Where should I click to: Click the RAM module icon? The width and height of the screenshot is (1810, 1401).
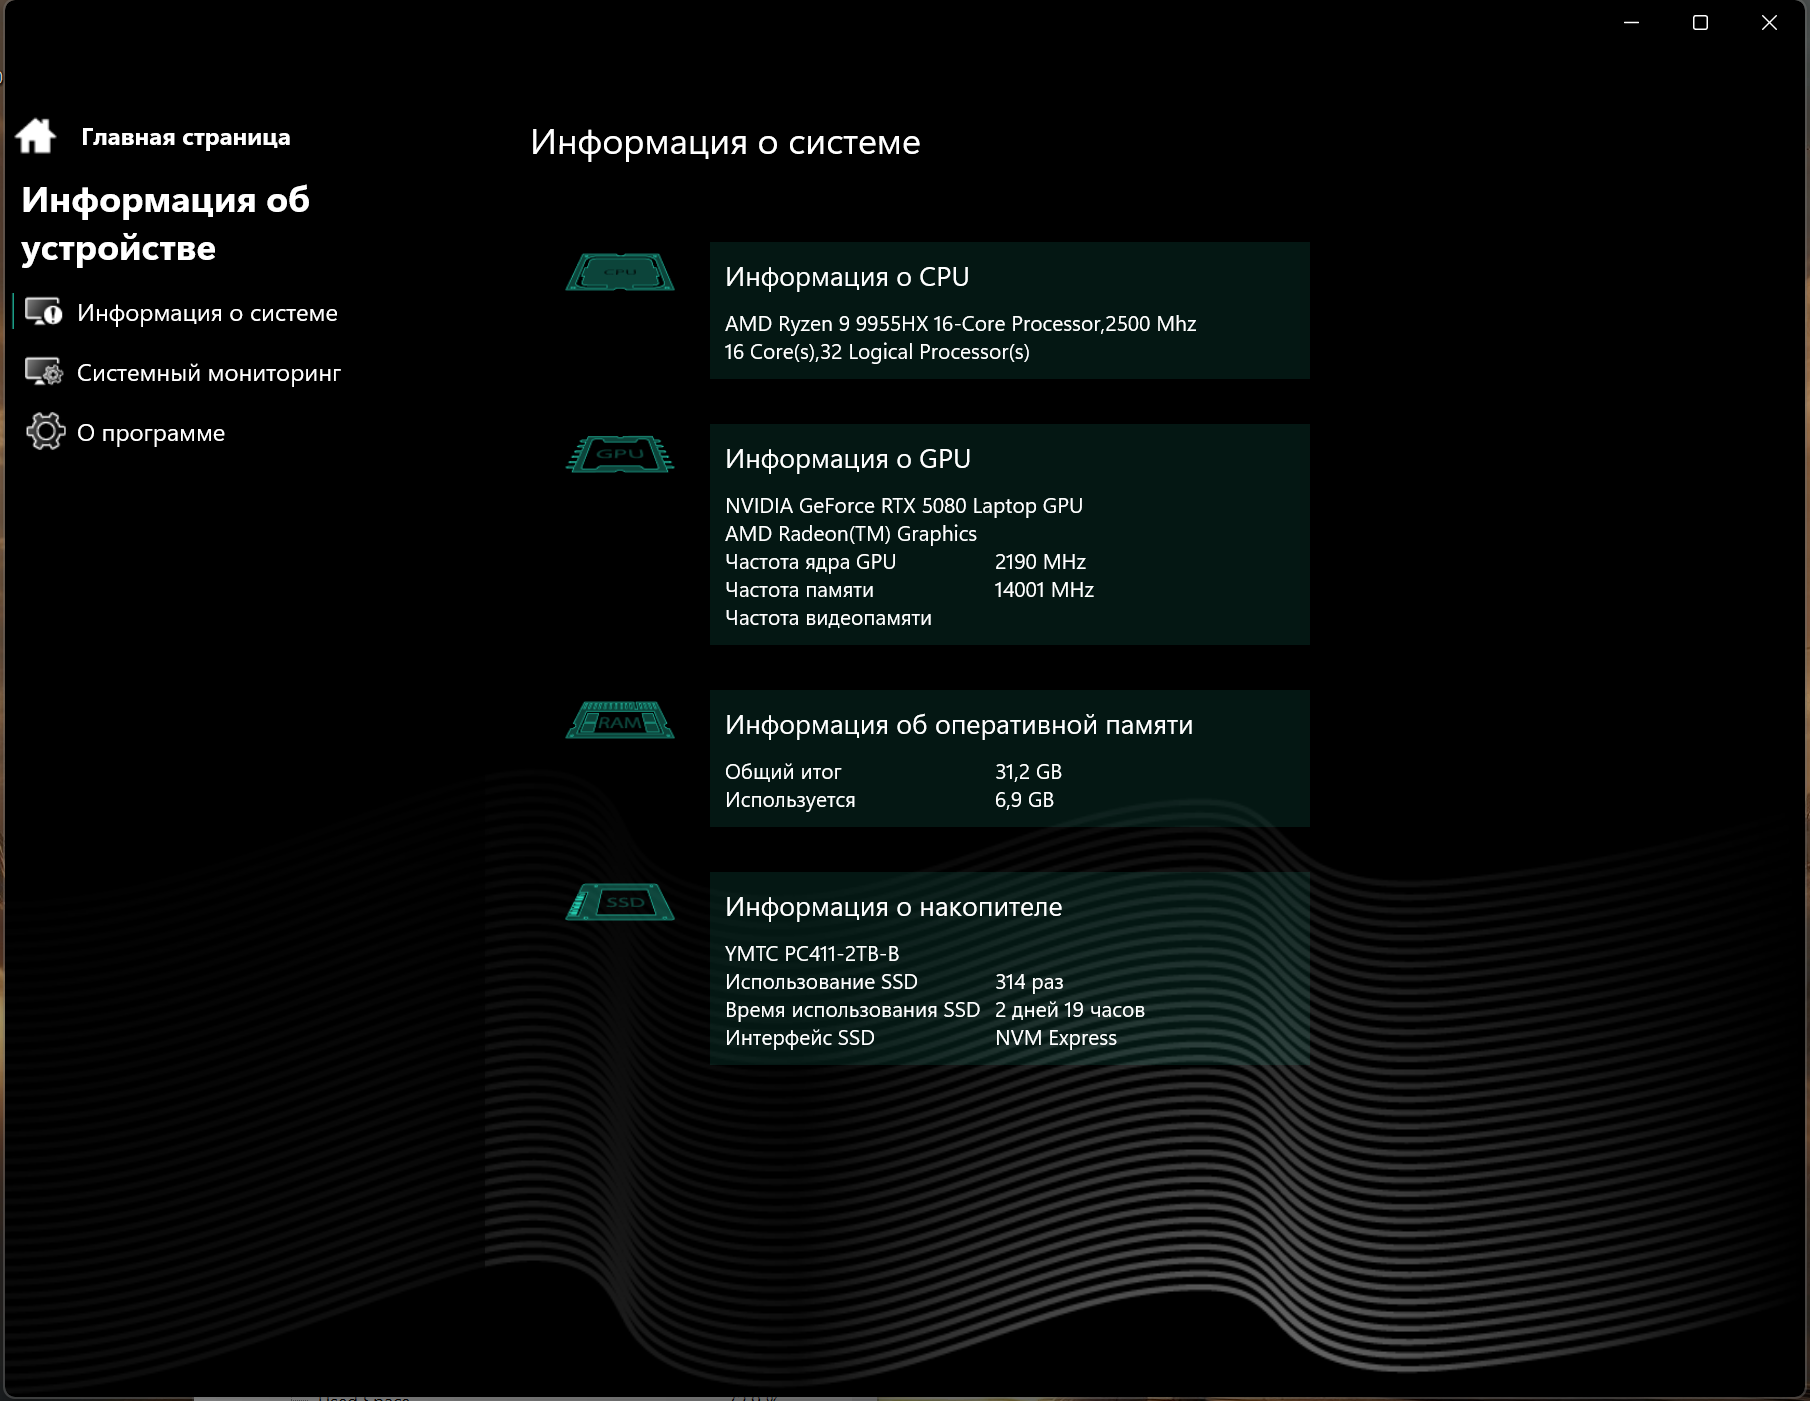click(x=620, y=720)
